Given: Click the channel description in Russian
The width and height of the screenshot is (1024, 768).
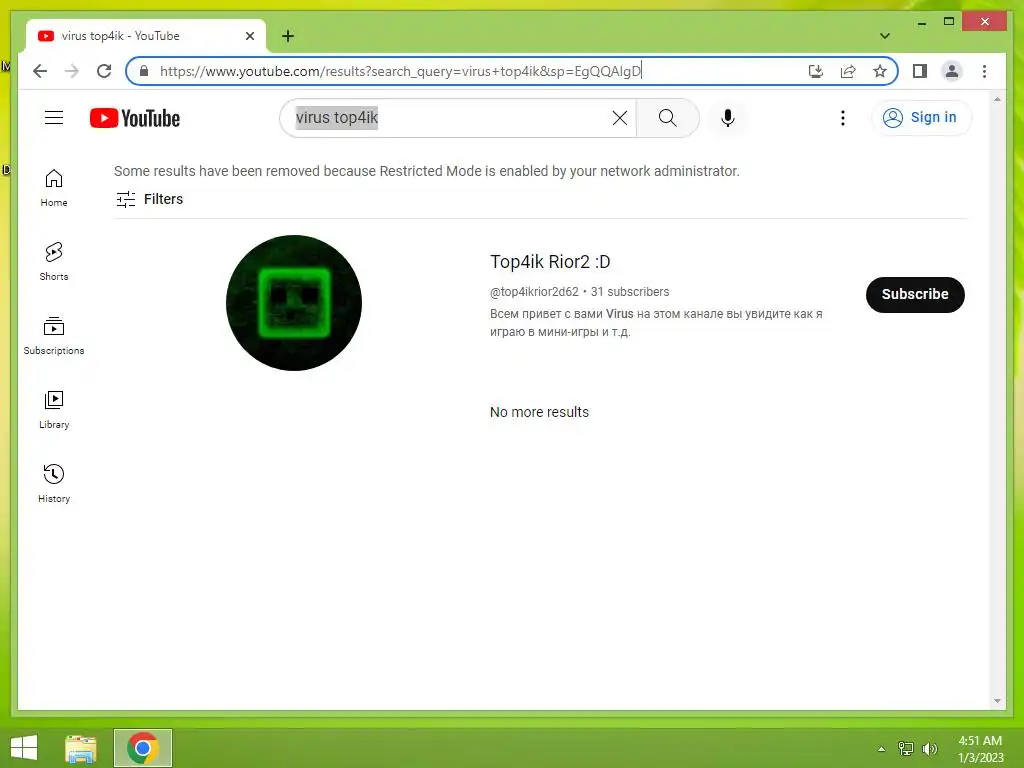Looking at the screenshot, I should click(656, 323).
